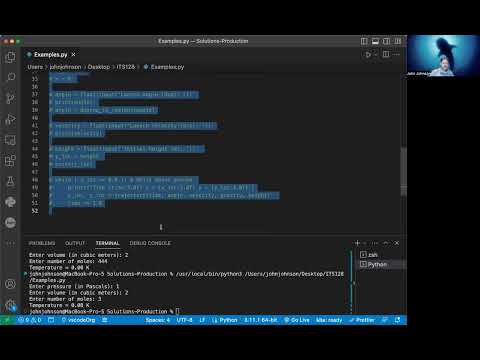Switch to the DEBUG CONSOLE tab

pyautogui.click(x=150, y=243)
